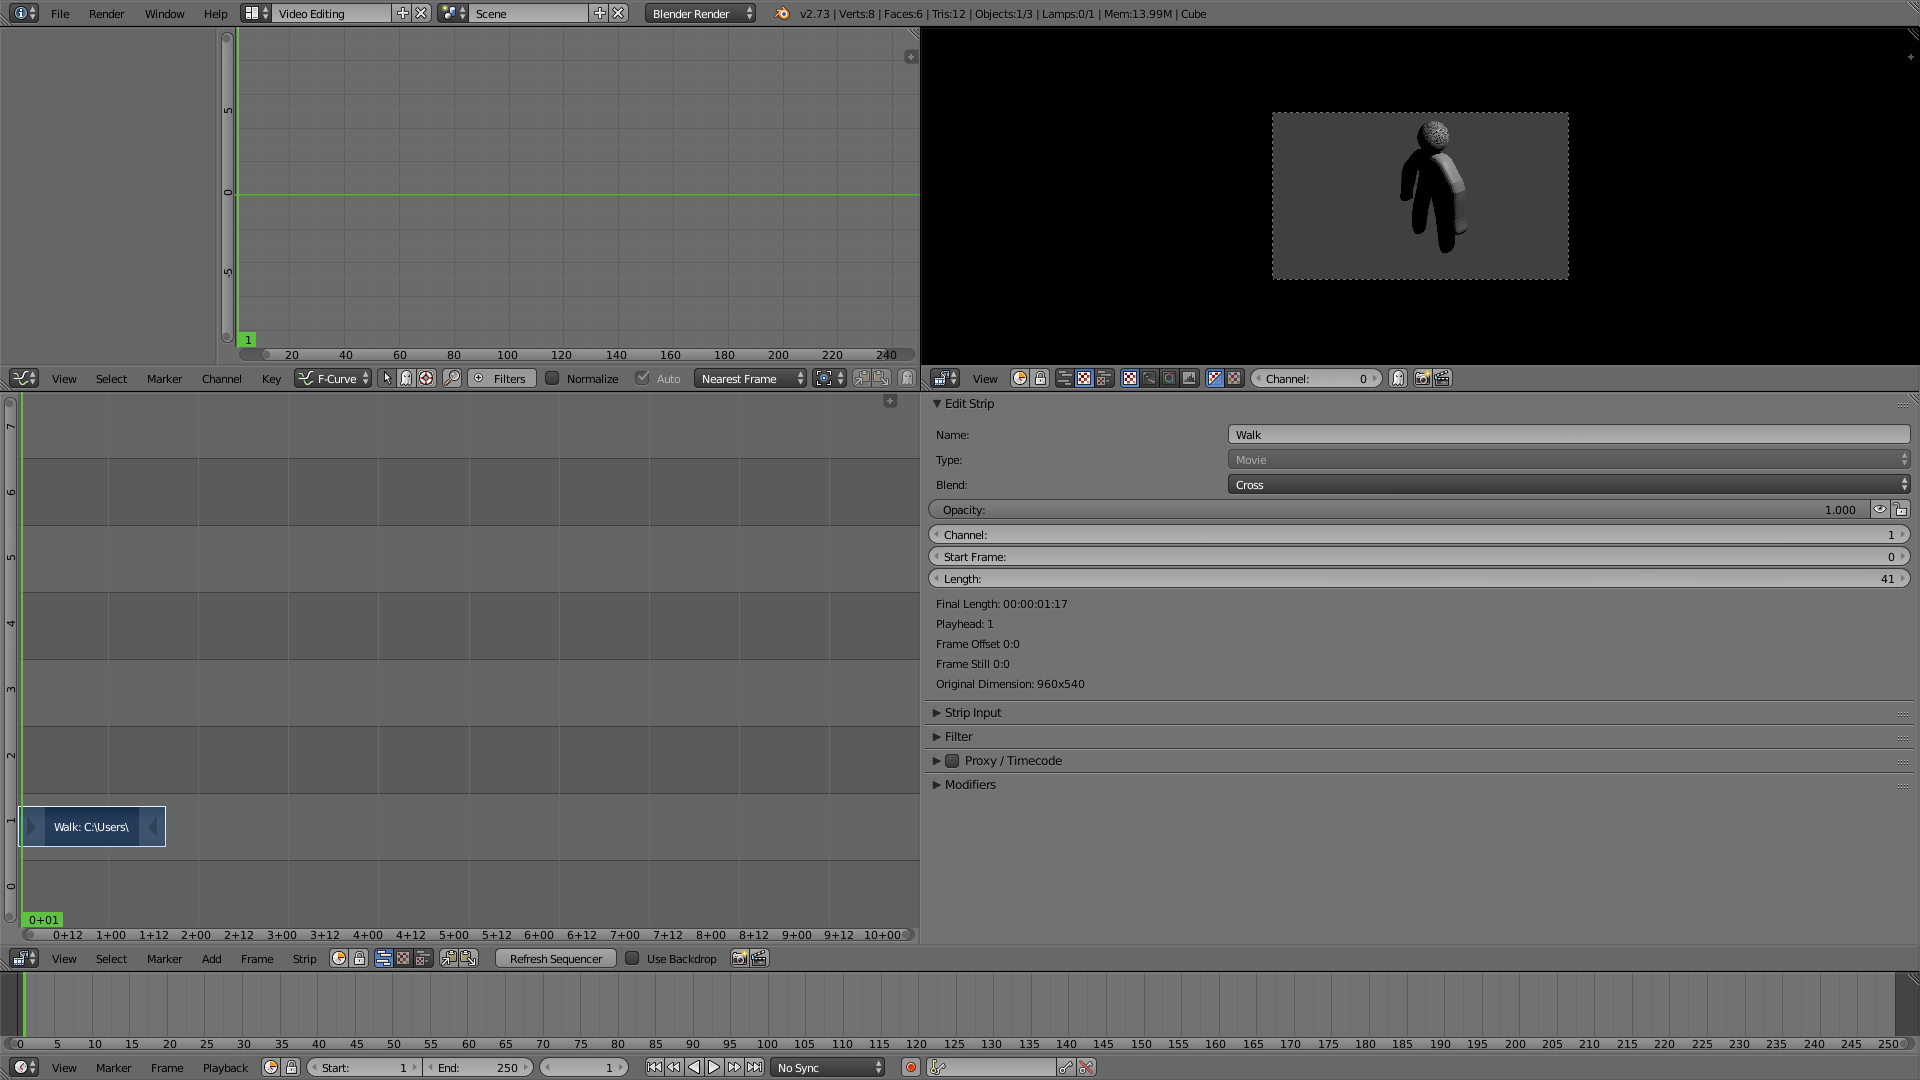The height and width of the screenshot is (1080, 1920).
Task: Open the Blend mode dropdown showing Cross
Action: [1568, 485]
